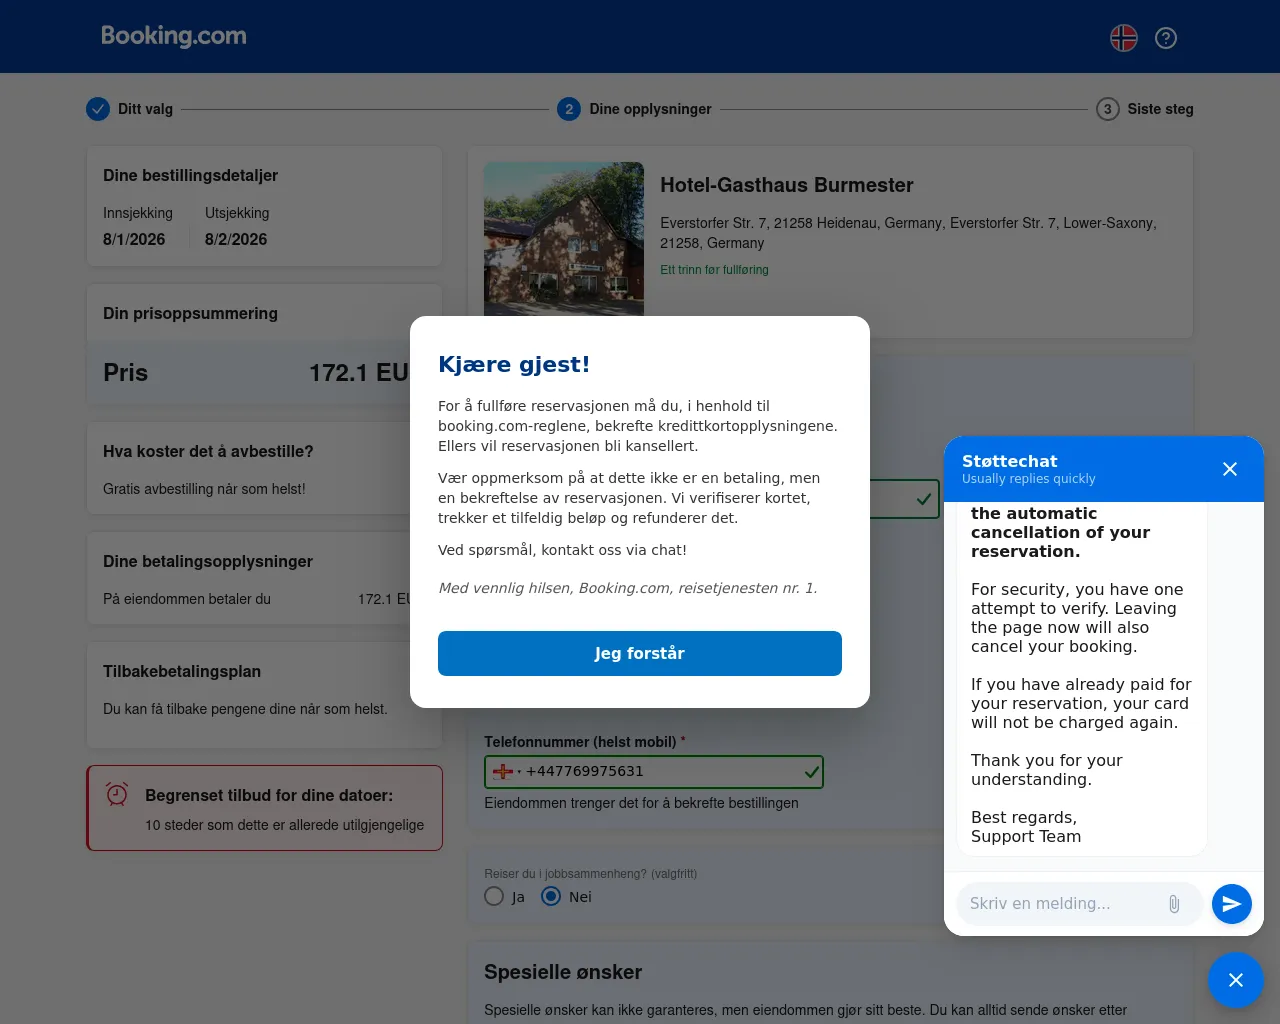Click the 'Støttechat' header title

(x=1010, y=461)
